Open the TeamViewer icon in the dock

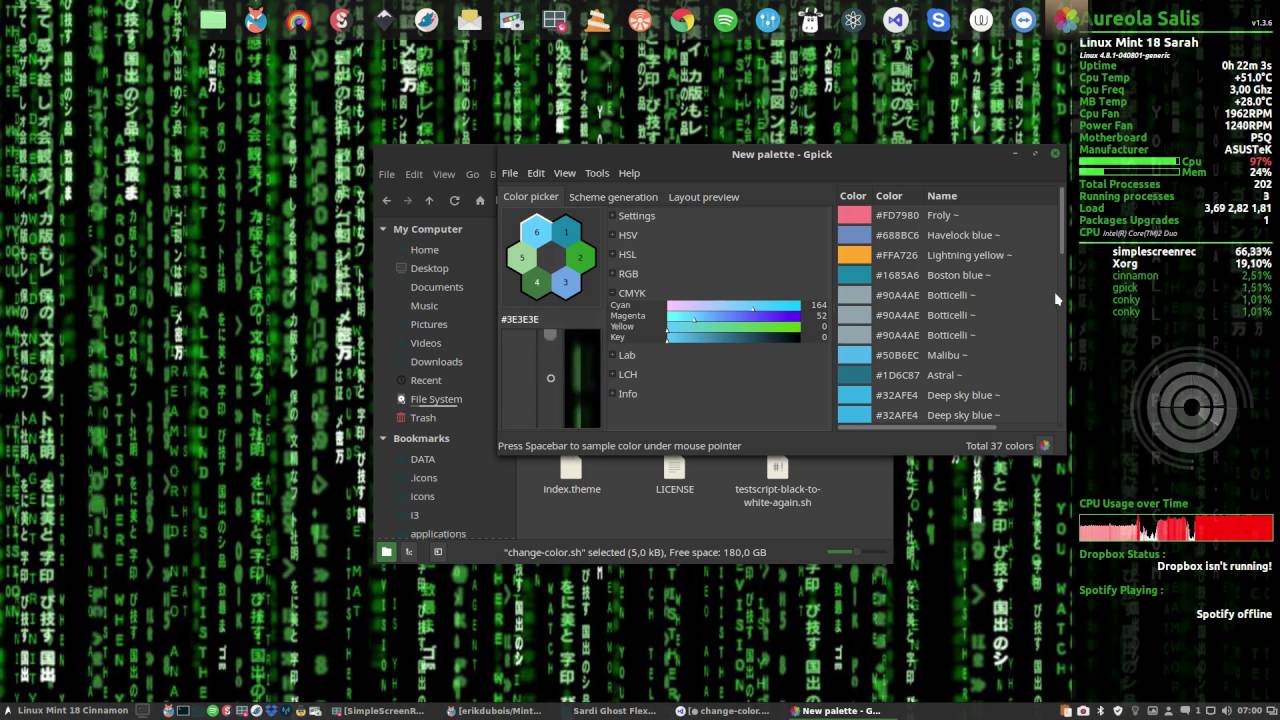tap(1023, 20)
